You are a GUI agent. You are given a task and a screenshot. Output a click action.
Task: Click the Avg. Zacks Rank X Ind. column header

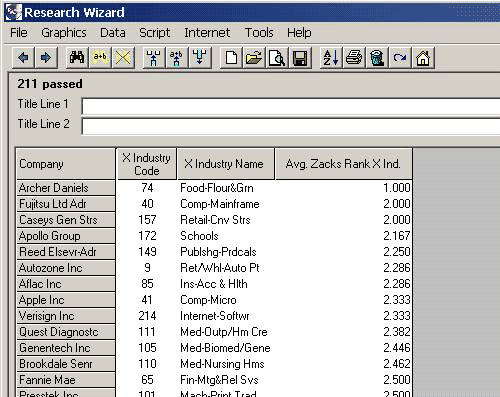(x=344, y=164)
